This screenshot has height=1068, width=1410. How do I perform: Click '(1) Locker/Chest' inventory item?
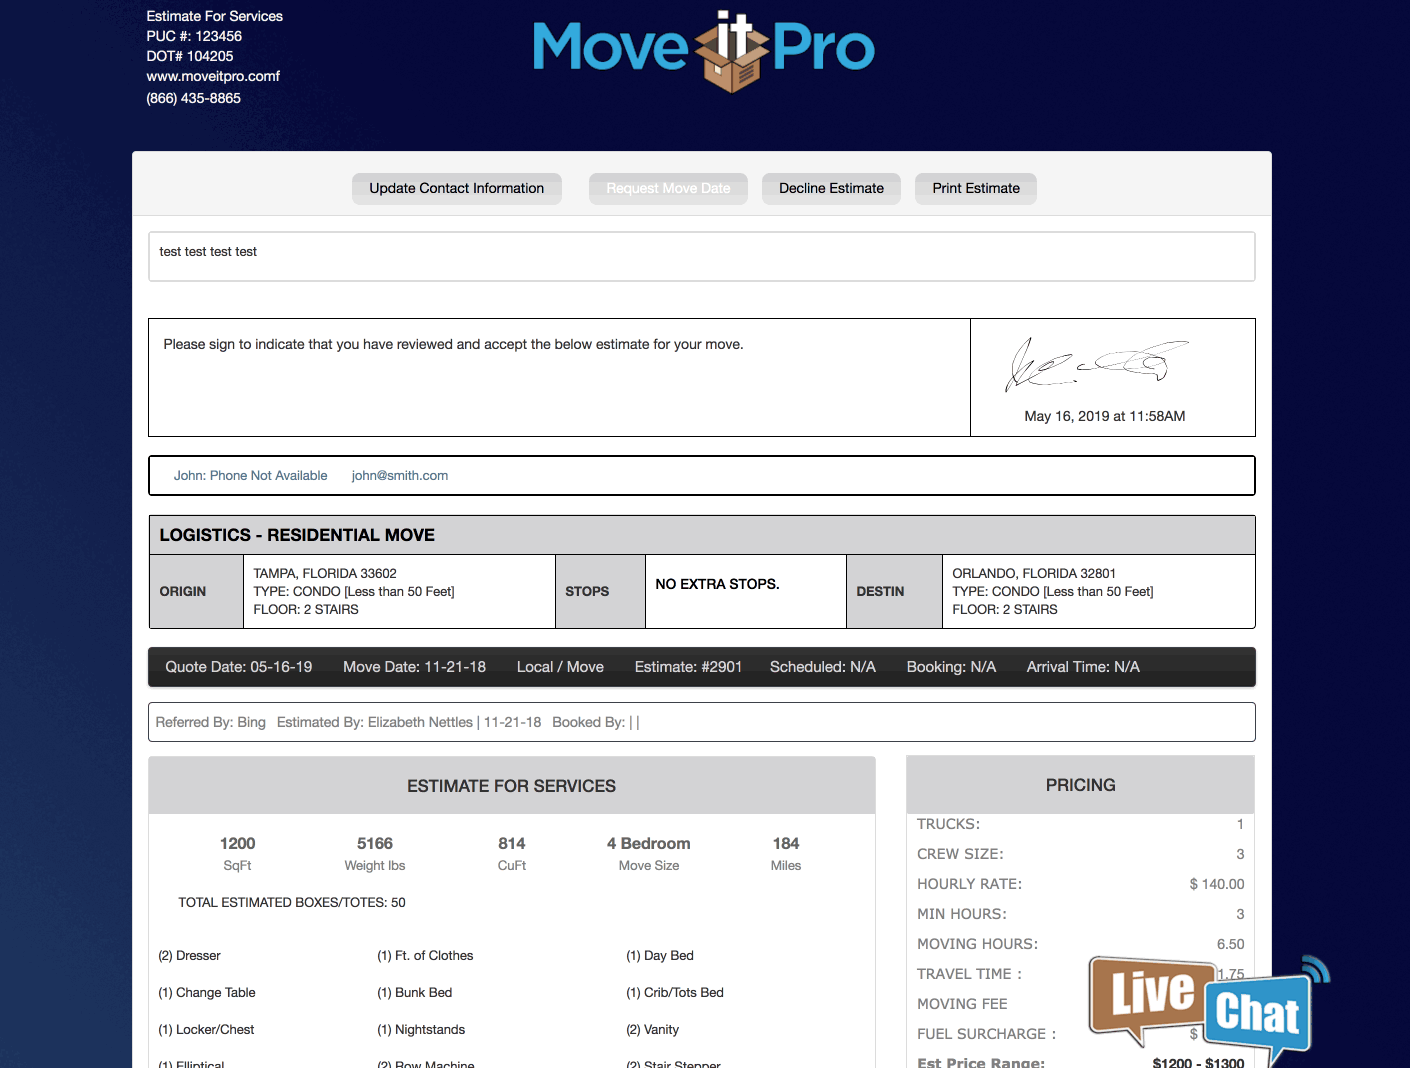206,1030
